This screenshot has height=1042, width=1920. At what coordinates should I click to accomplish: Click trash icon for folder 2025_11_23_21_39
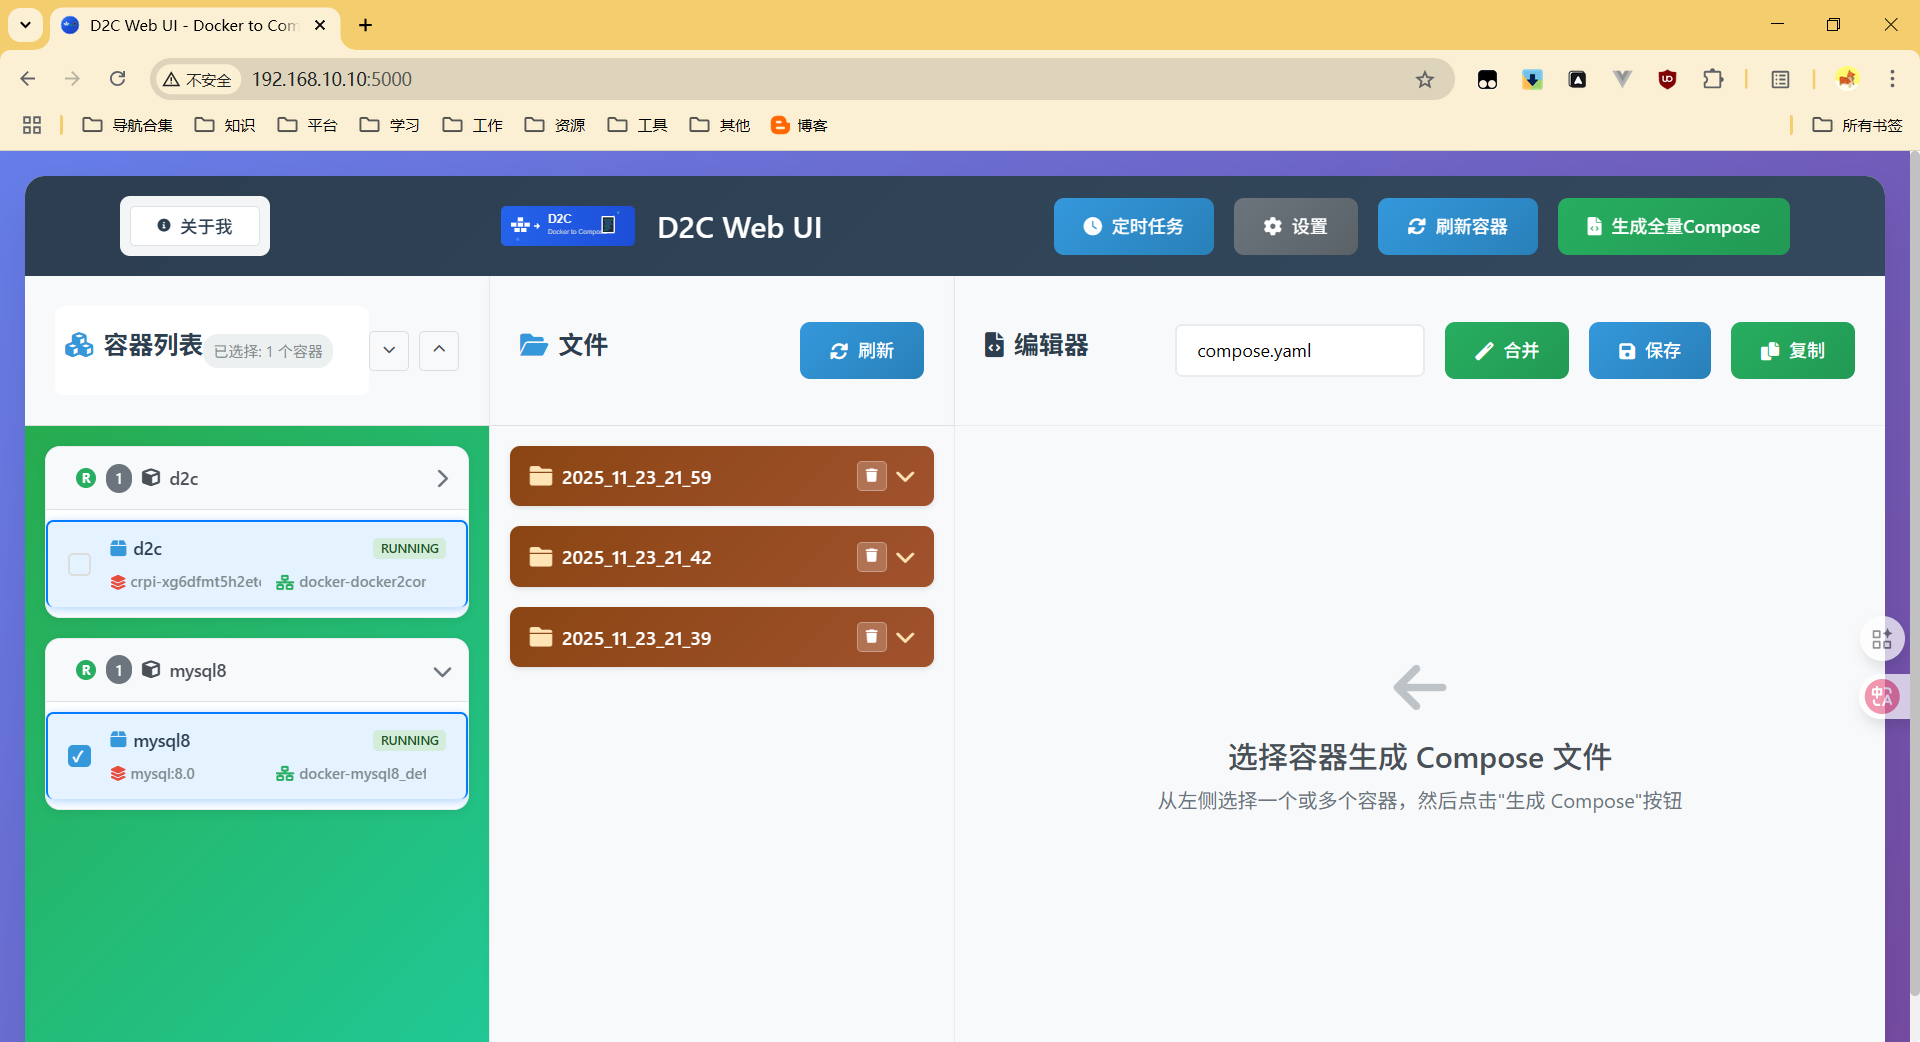click(871, 637)
